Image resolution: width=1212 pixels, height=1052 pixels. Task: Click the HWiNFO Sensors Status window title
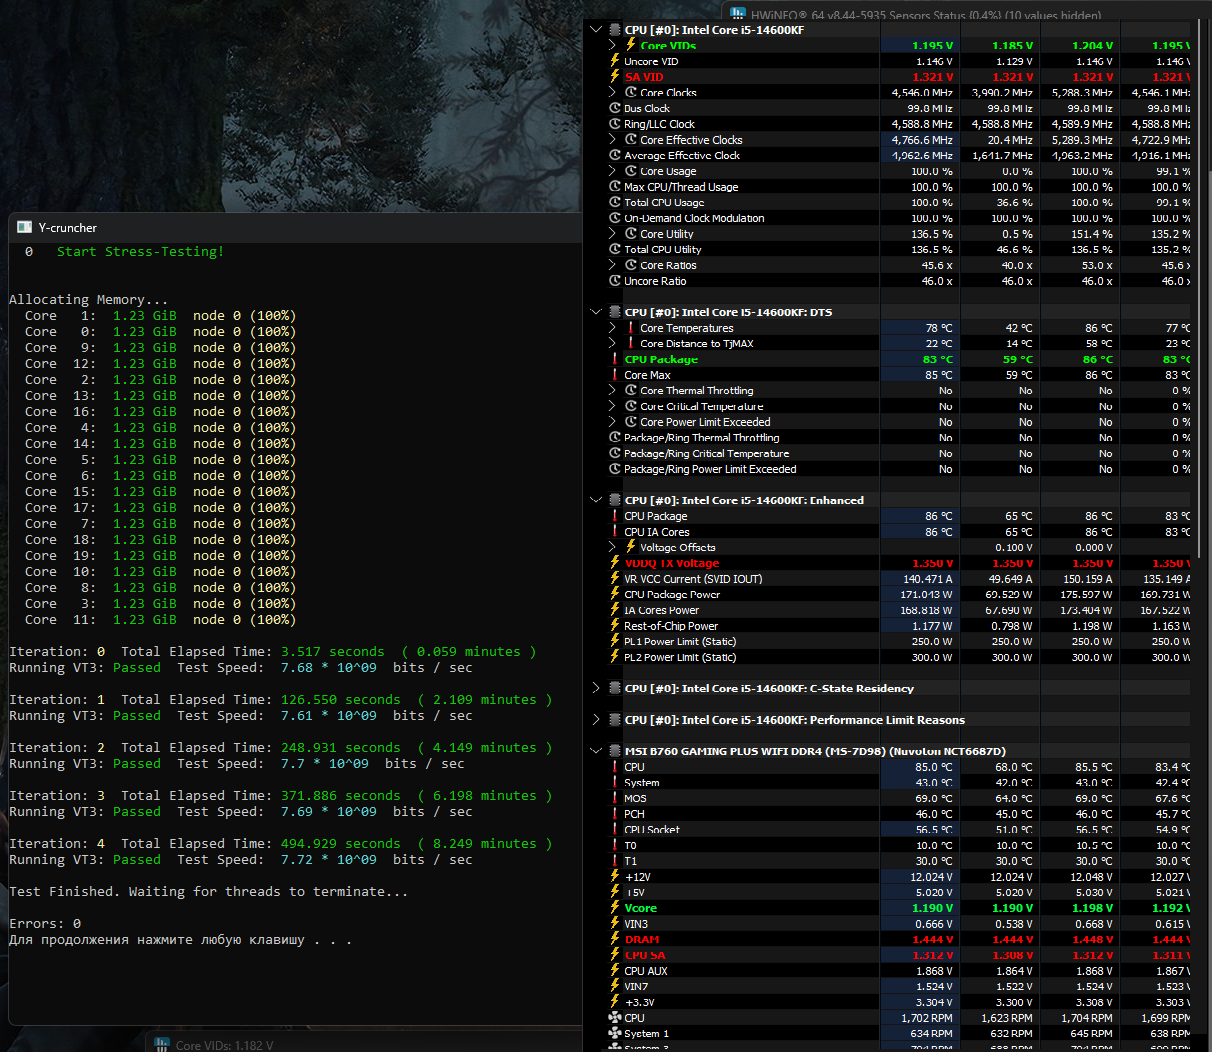tap(926, 14)
